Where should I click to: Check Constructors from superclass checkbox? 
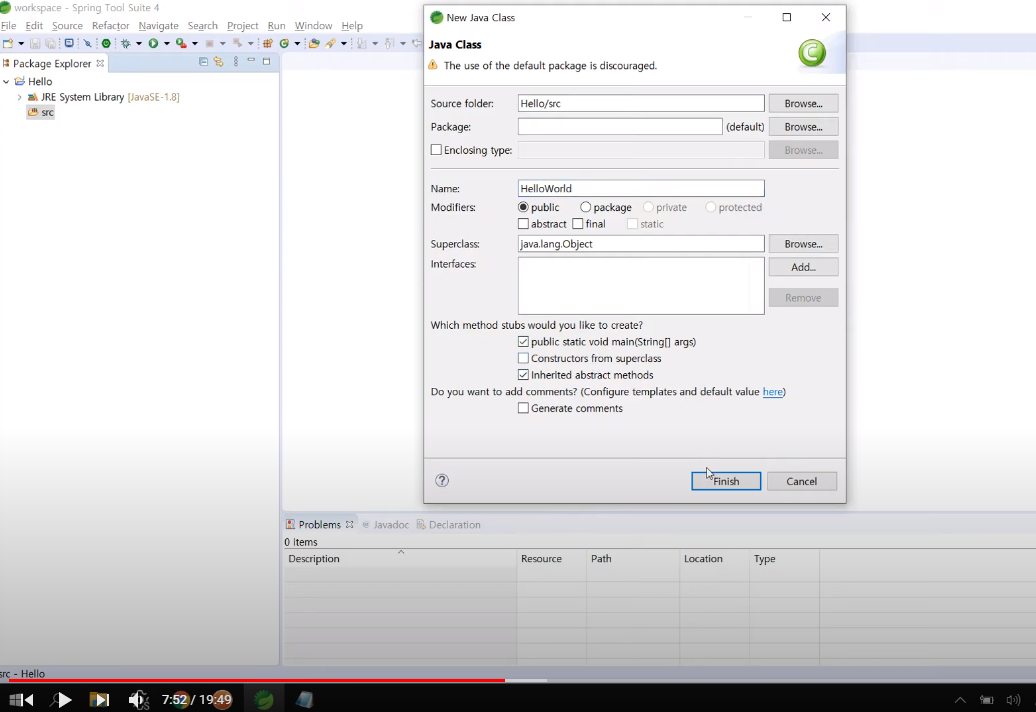coord(523,358)
